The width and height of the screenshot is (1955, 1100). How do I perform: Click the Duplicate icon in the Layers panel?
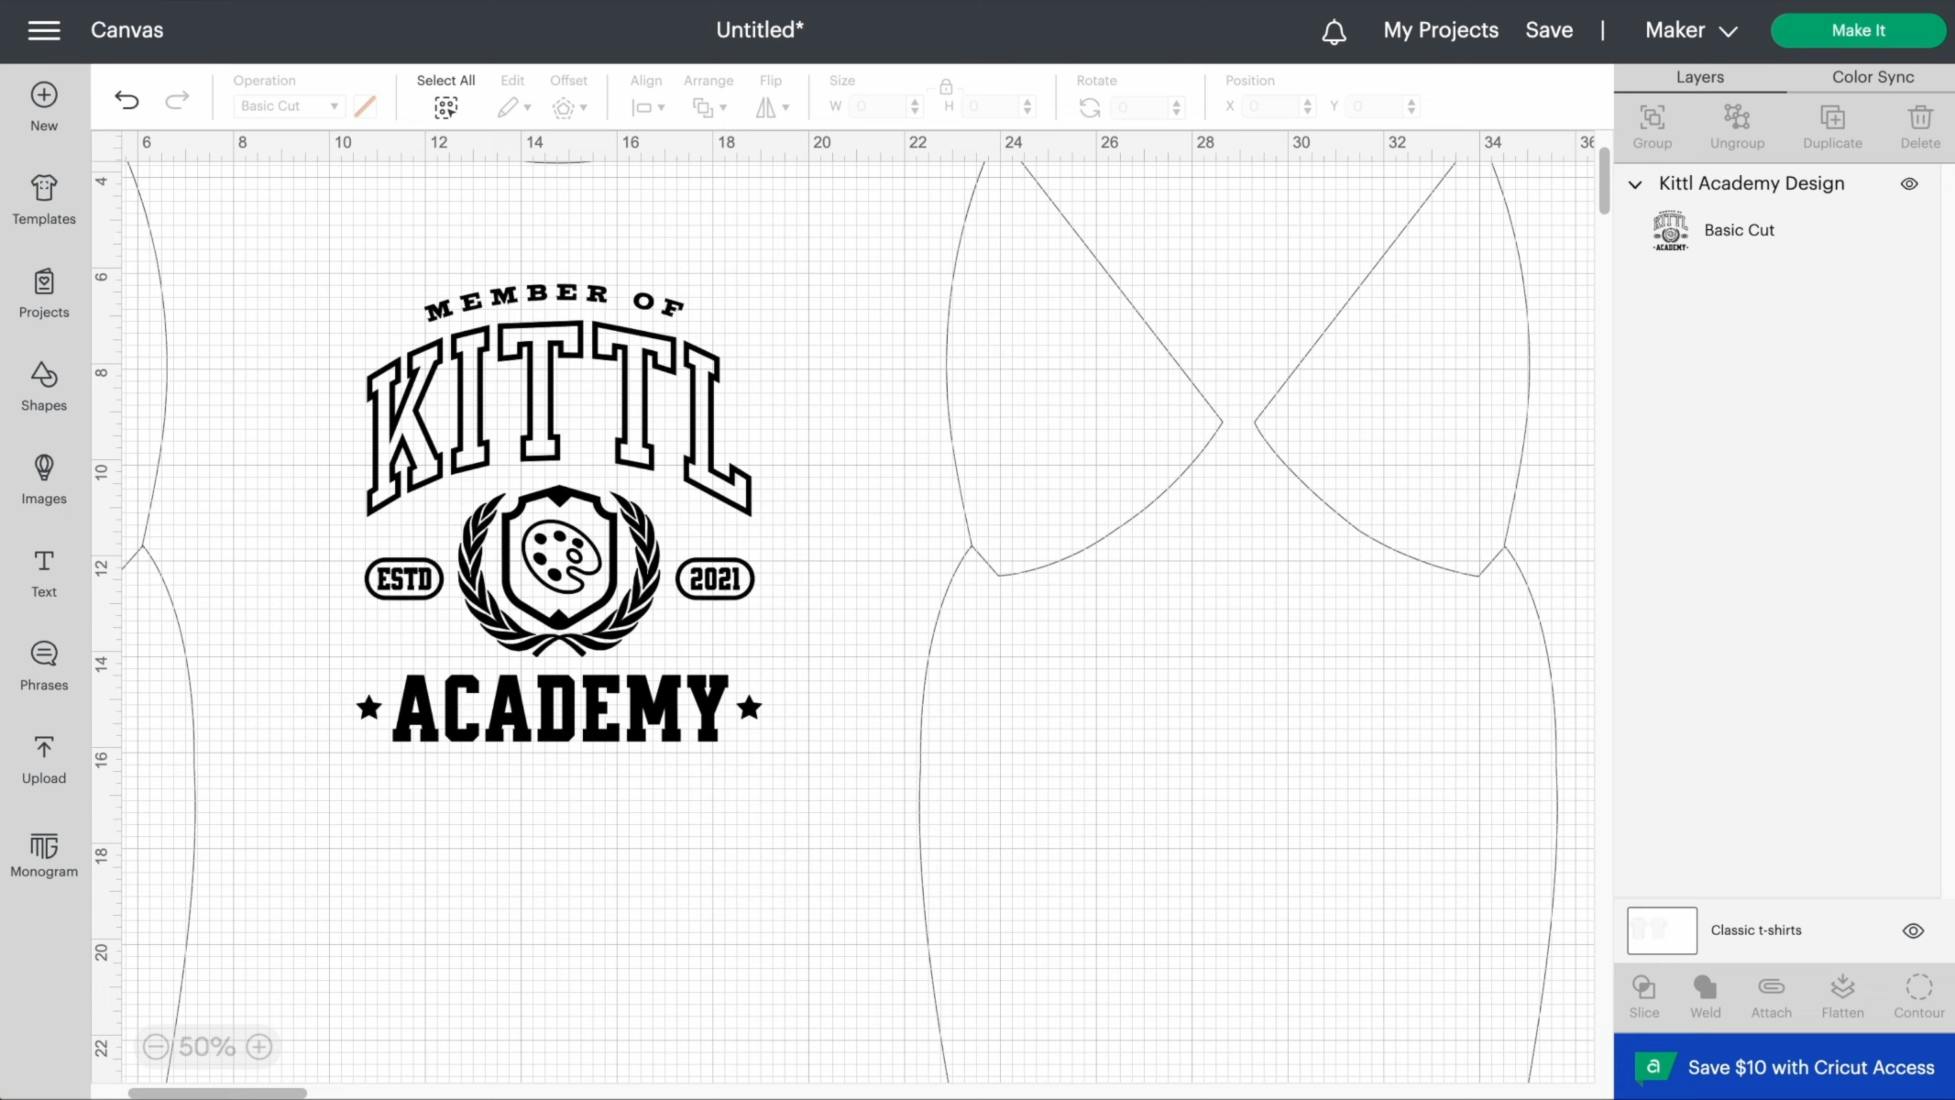point(1831,123)
